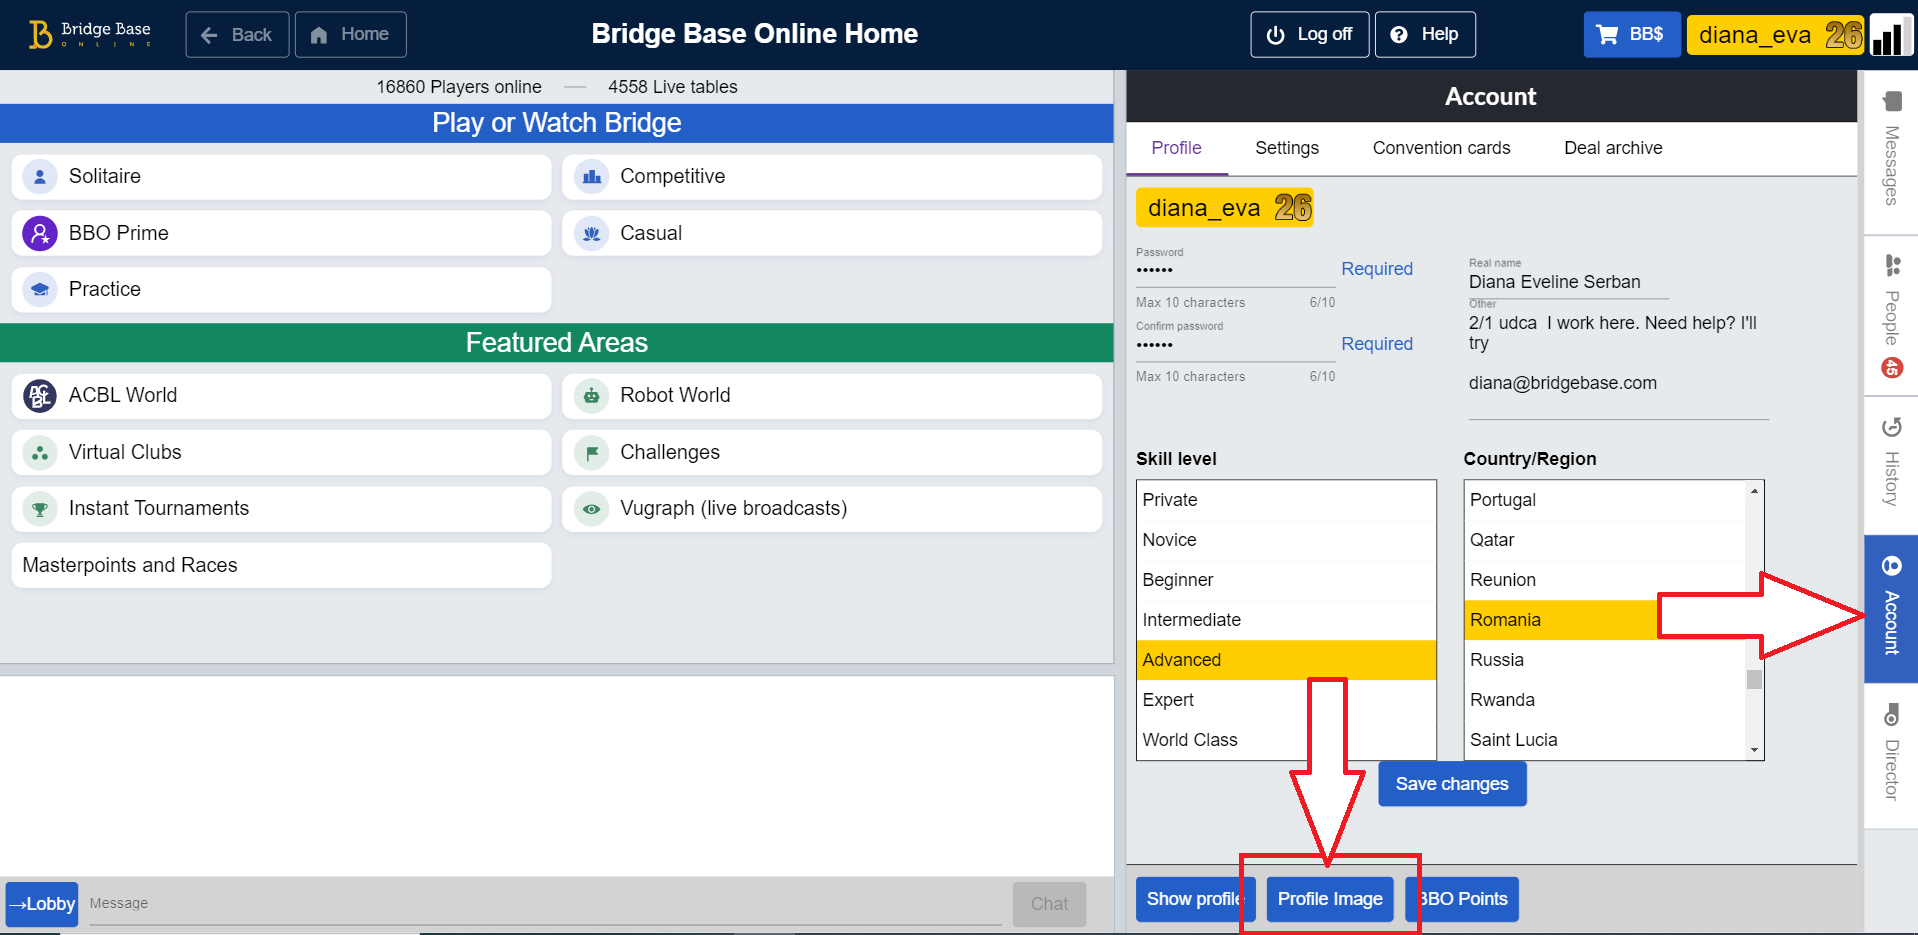This screenshot has height=935, width=1918.
Task: Open the Help button
Action: [1425, 35]
